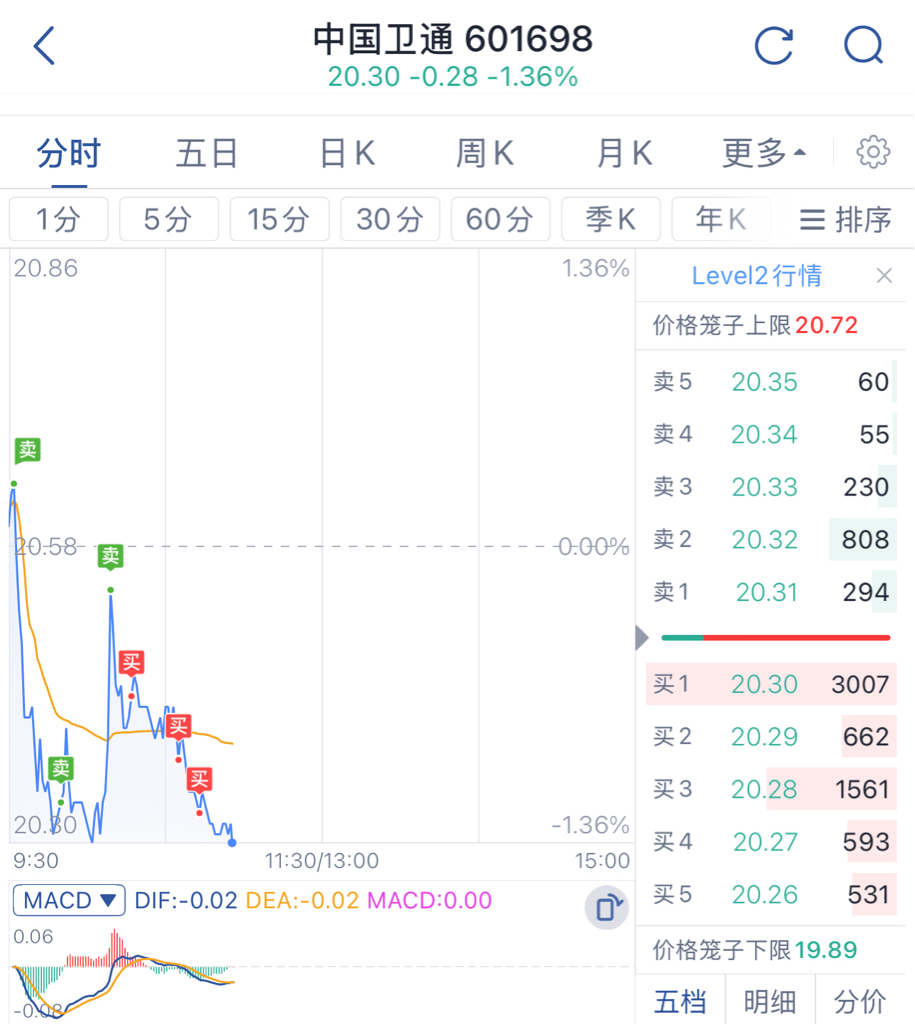The width and height of the screenshot is (915, 1024).
Task: Select the 买1 bid row at 20.30
Action: (x=771, y=684)
